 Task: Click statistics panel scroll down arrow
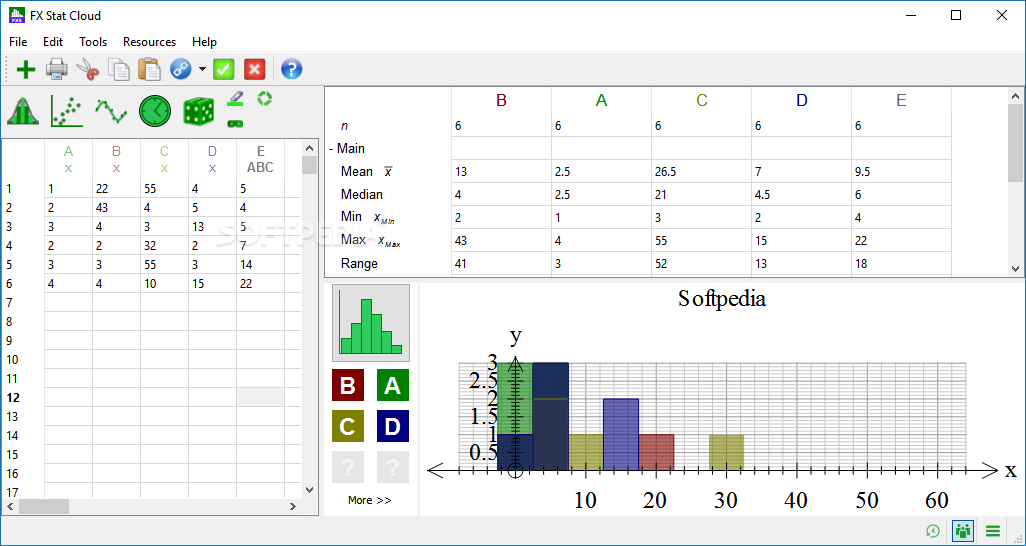tap(1016, 268)
